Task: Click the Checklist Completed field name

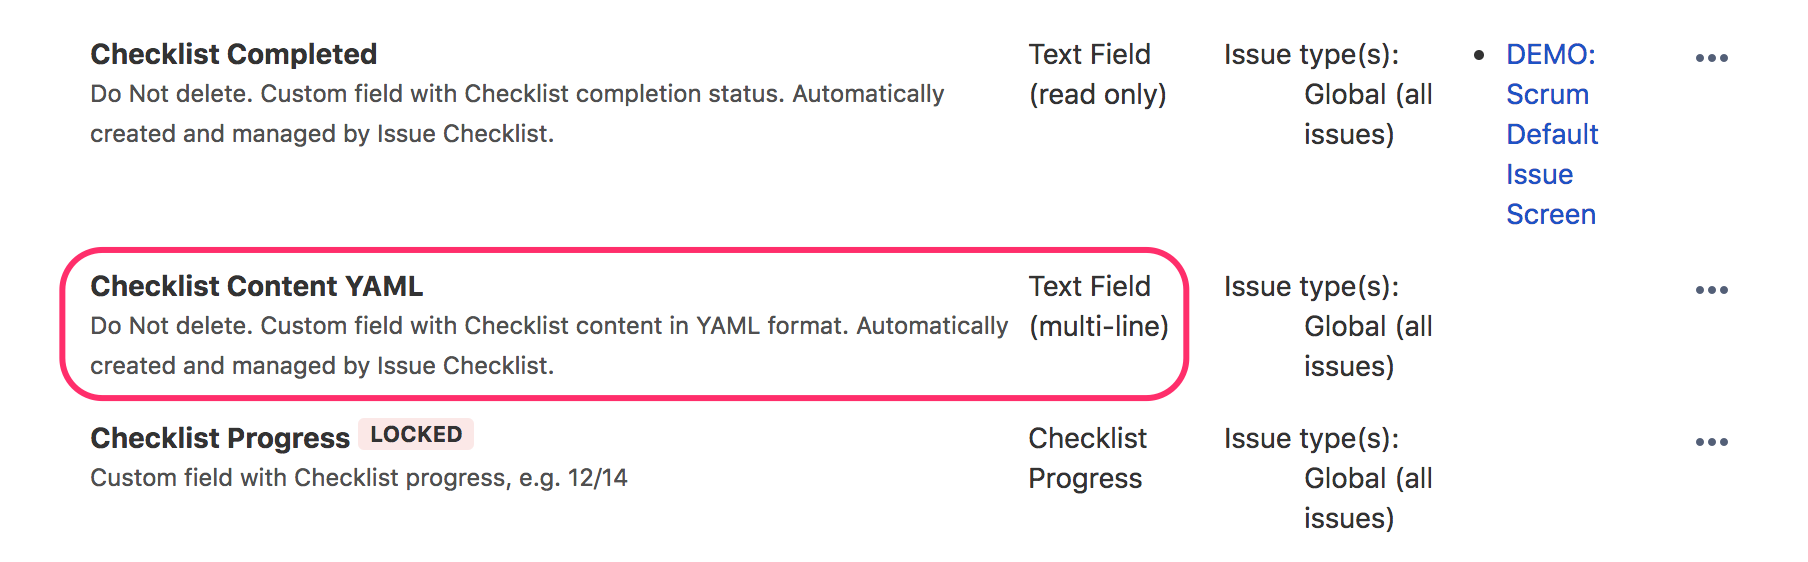Action: [233, 54]
